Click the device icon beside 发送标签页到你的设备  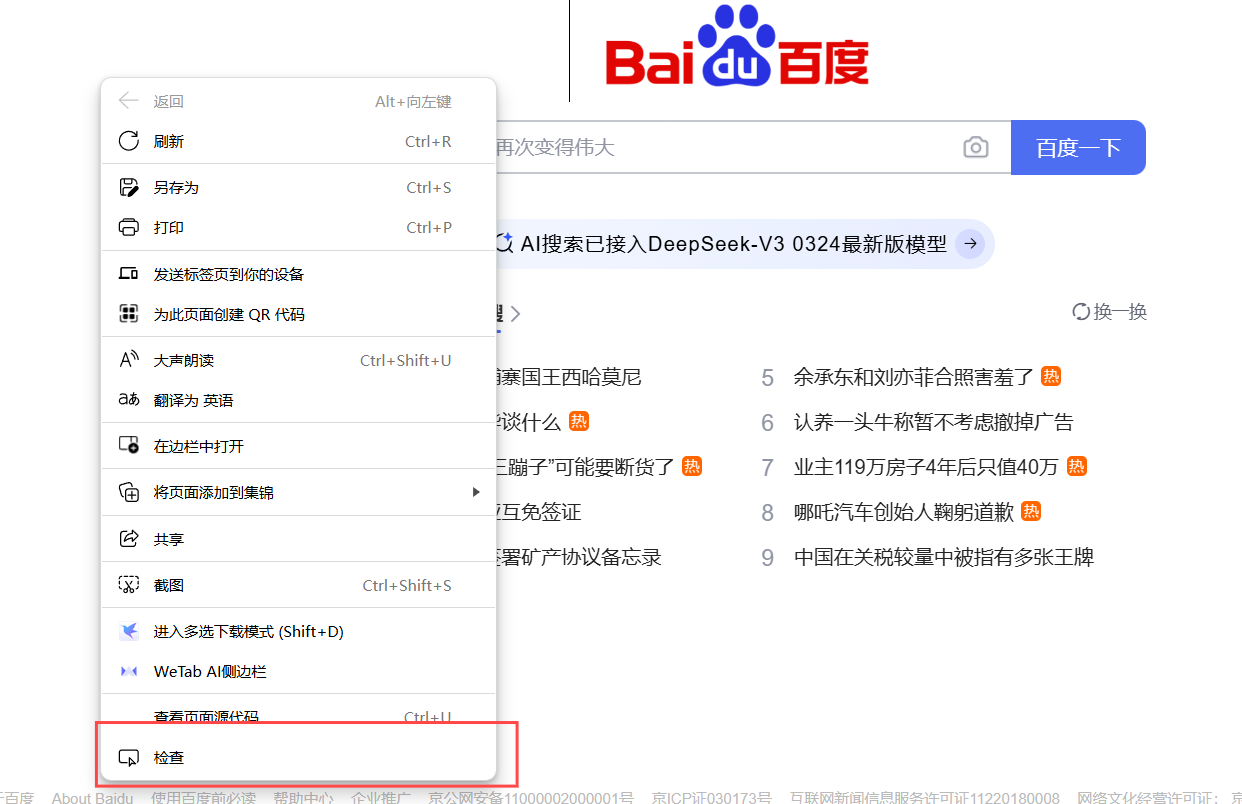point(128,274)
